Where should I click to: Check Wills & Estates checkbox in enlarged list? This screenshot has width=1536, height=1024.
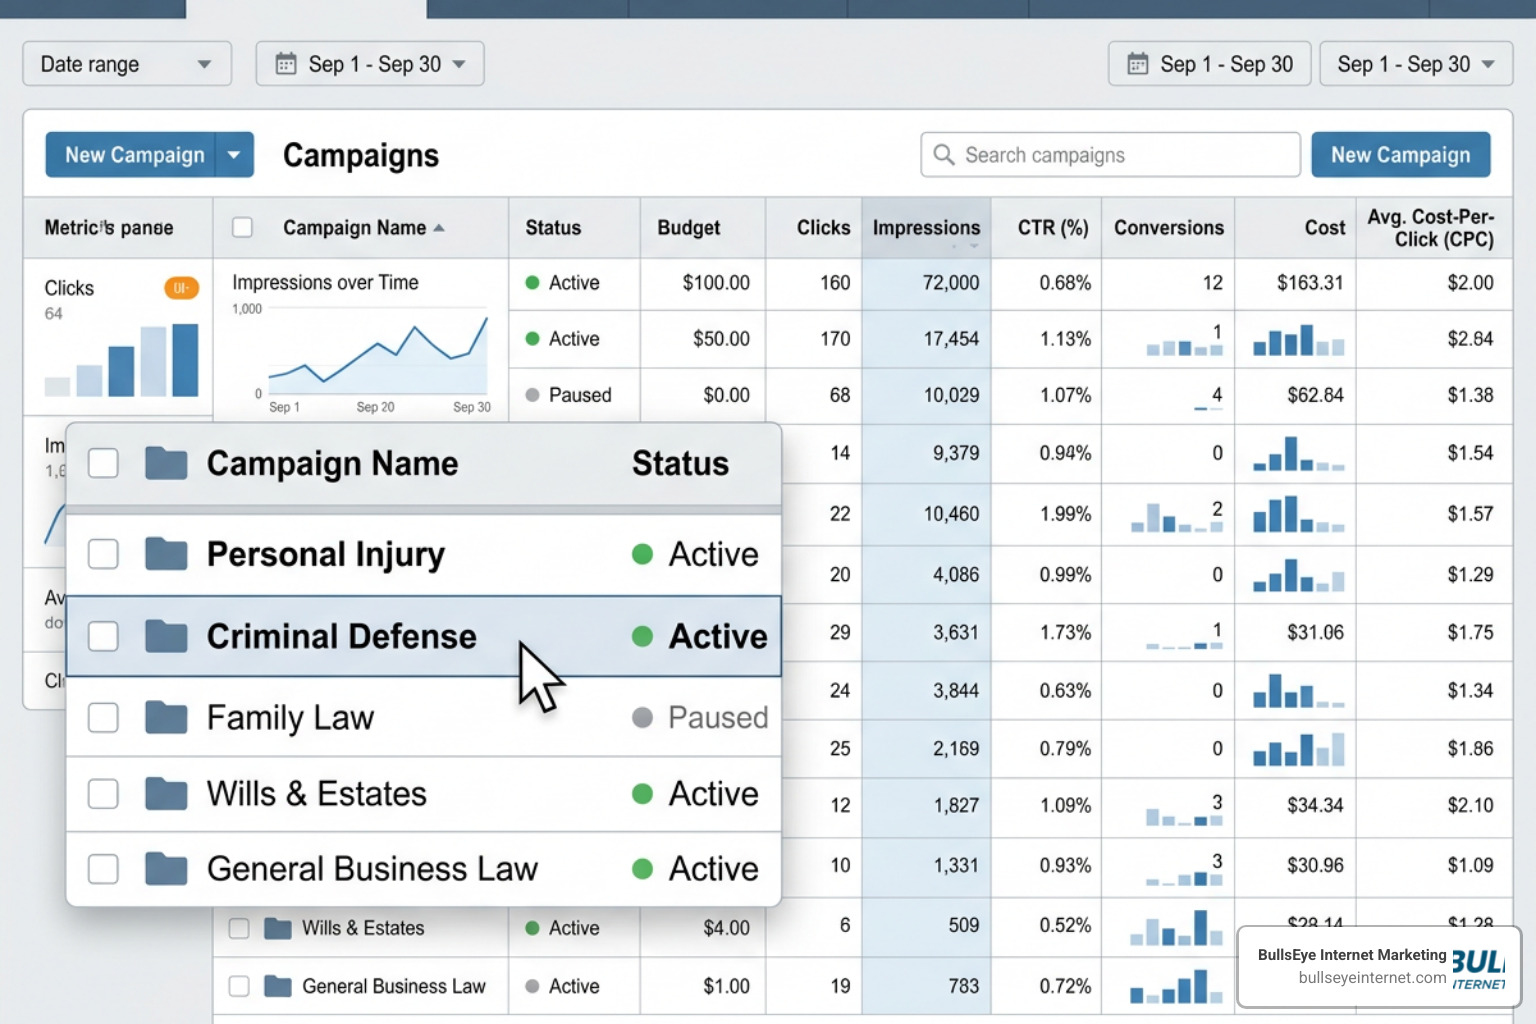(x=103, y=794)
